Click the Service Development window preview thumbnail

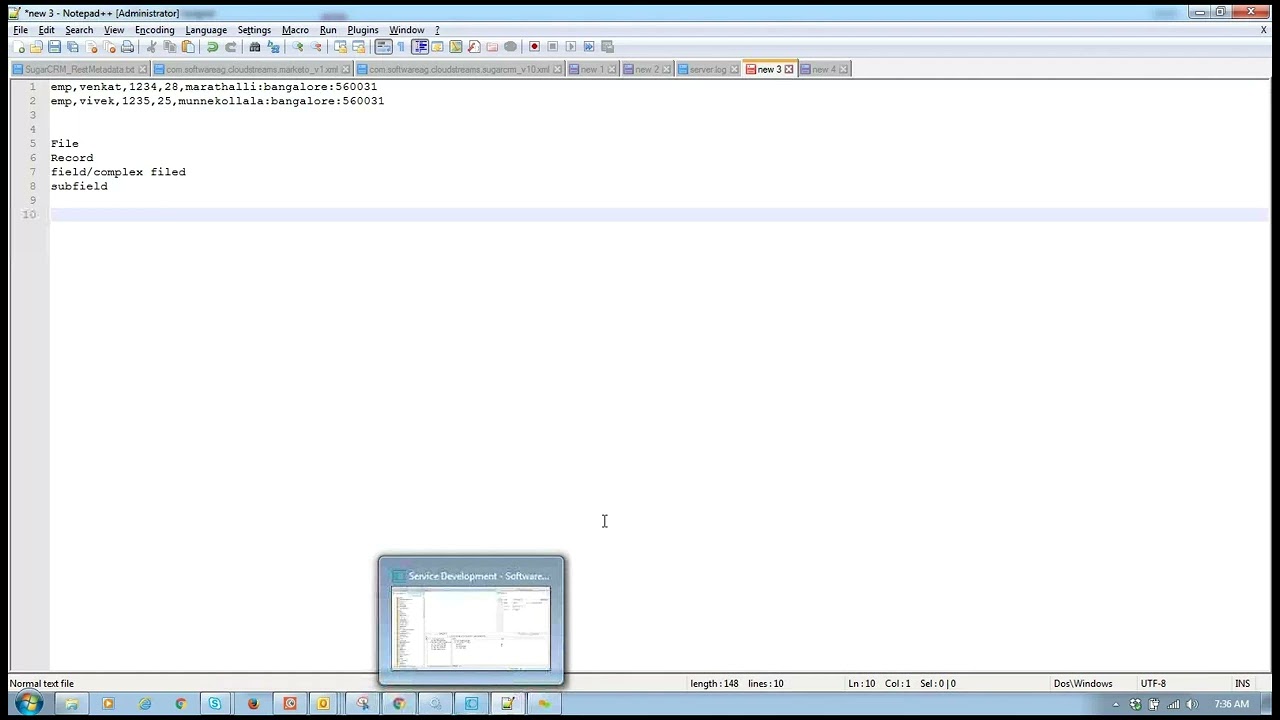coord(471,629)
